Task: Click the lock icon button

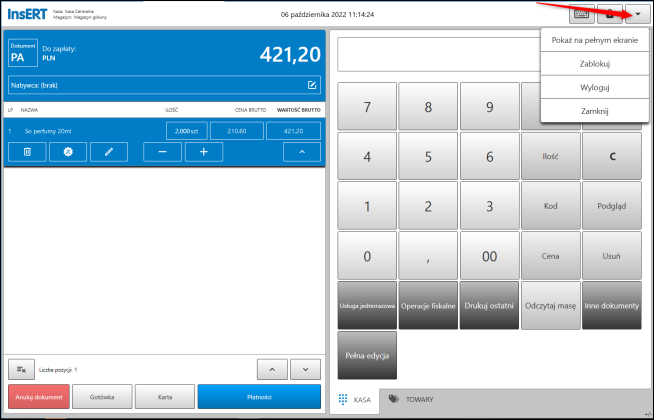Action: [610, 15]
